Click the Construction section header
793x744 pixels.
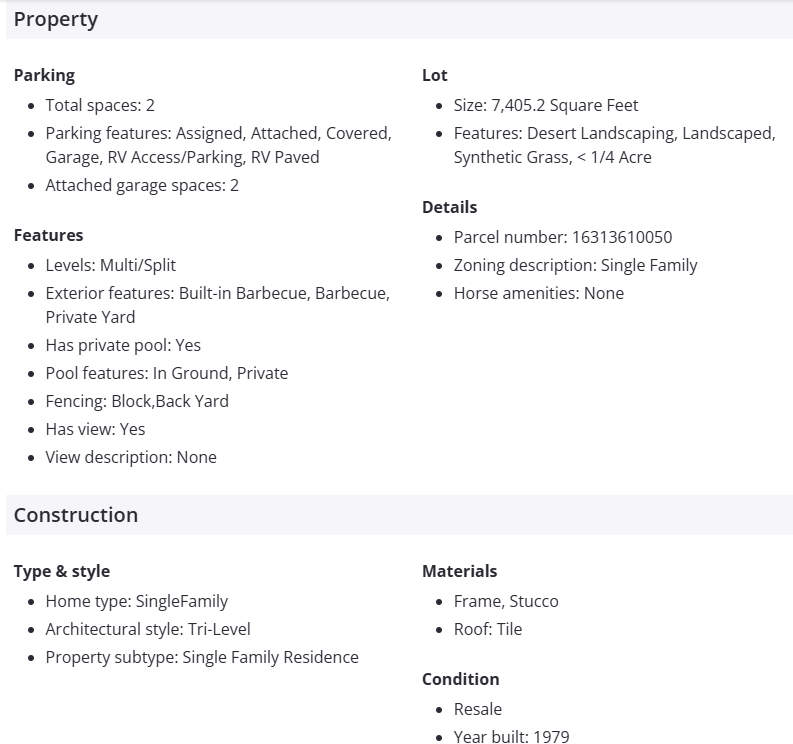click(x=76, y=515)
